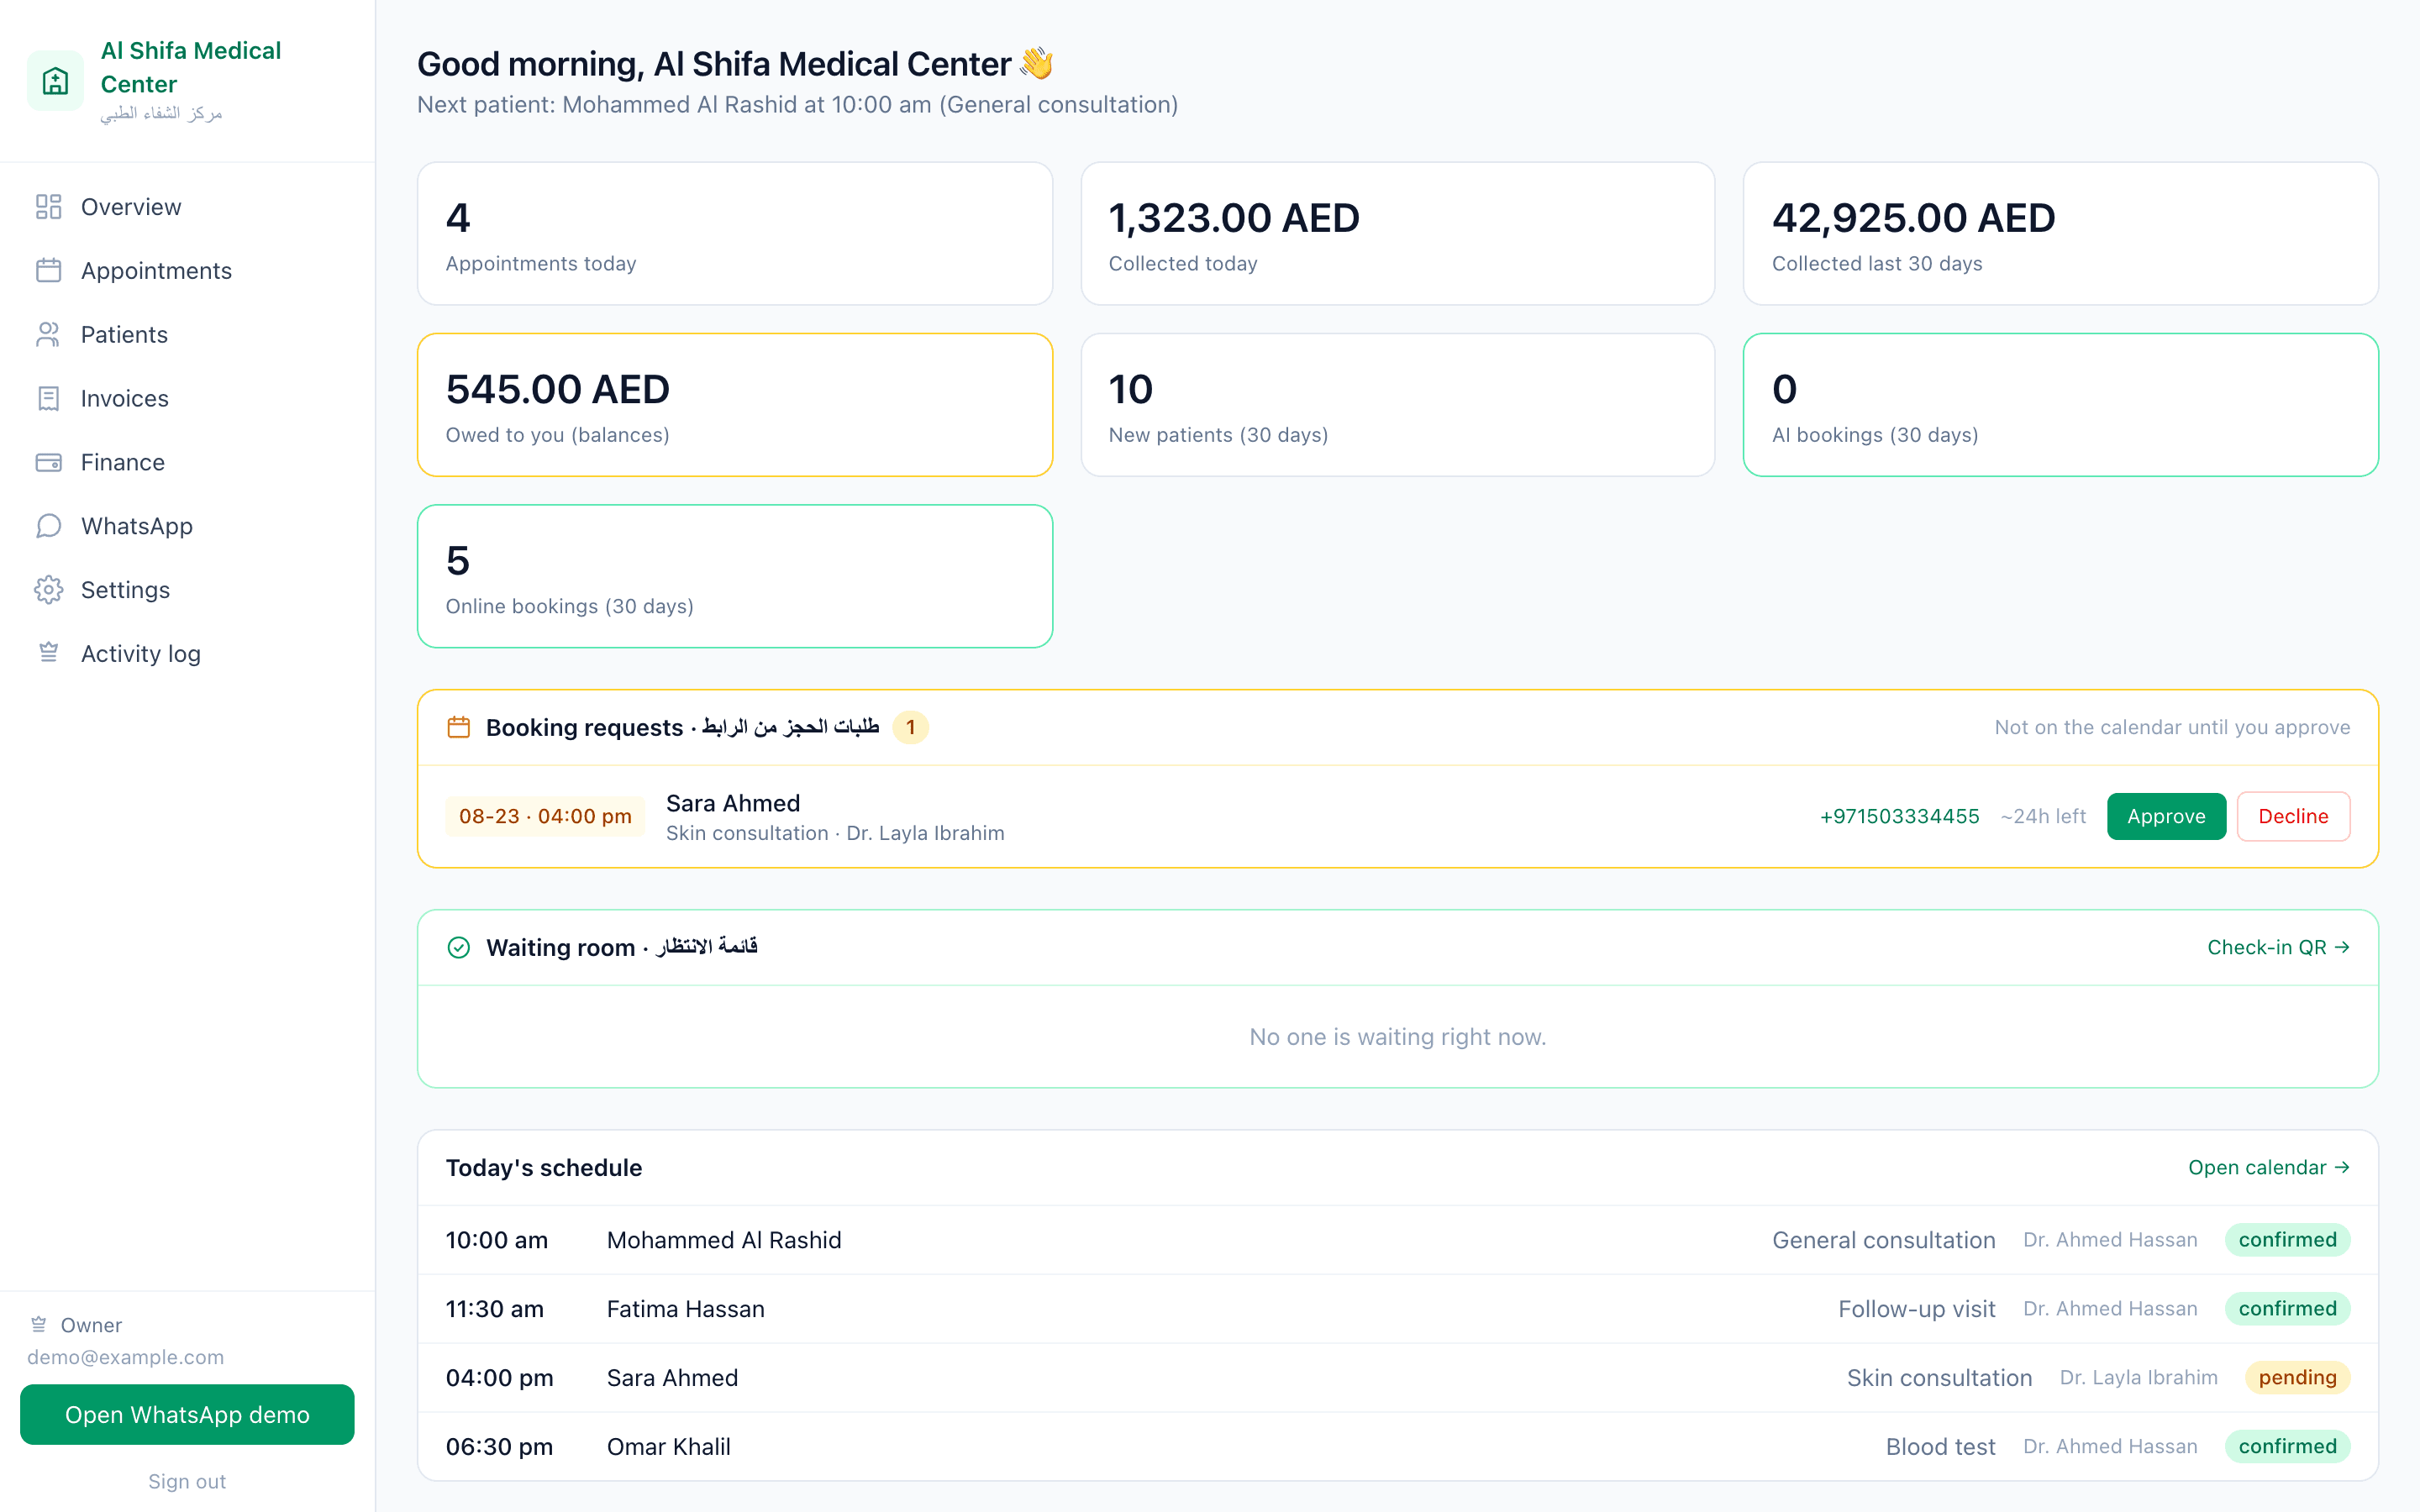Image resolution: width=2420 pixels, height=1512 pixels.
Task: Navigate to Invoices
Action: tap(187, 398)
